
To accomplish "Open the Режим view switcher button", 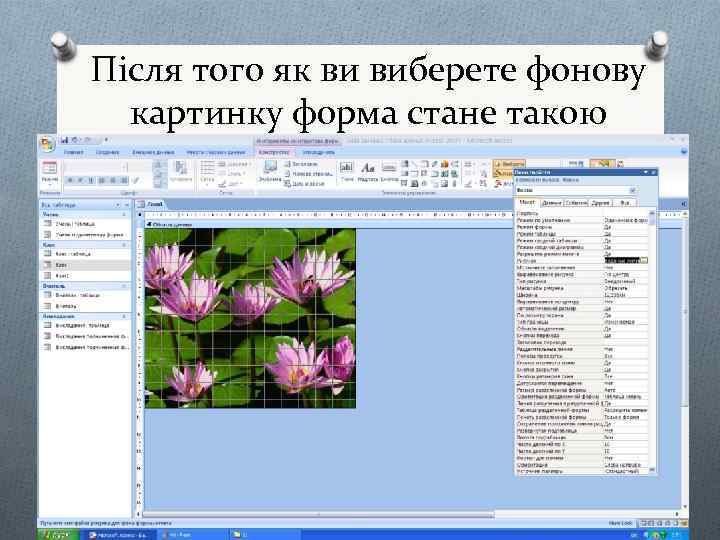I will point(50,173).
